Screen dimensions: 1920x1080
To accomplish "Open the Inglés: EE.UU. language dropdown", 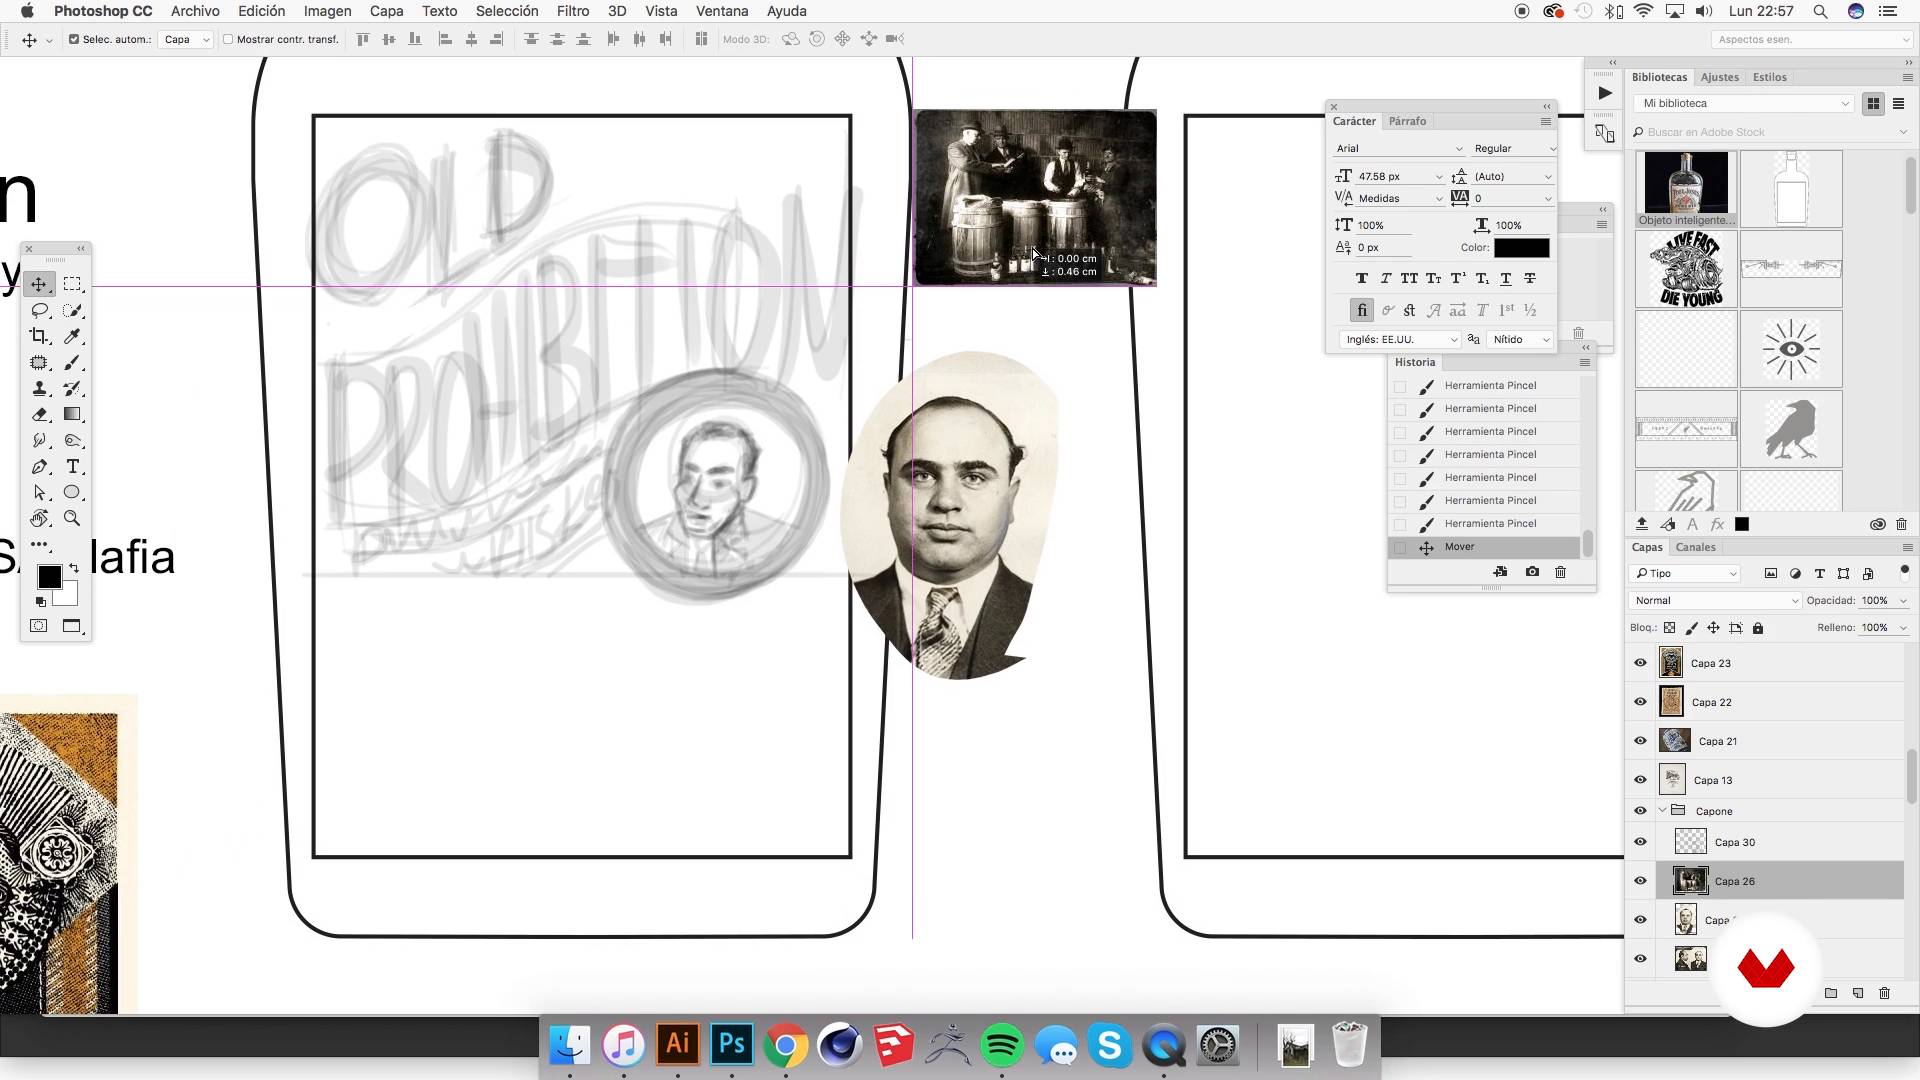I will point(1399,340).
